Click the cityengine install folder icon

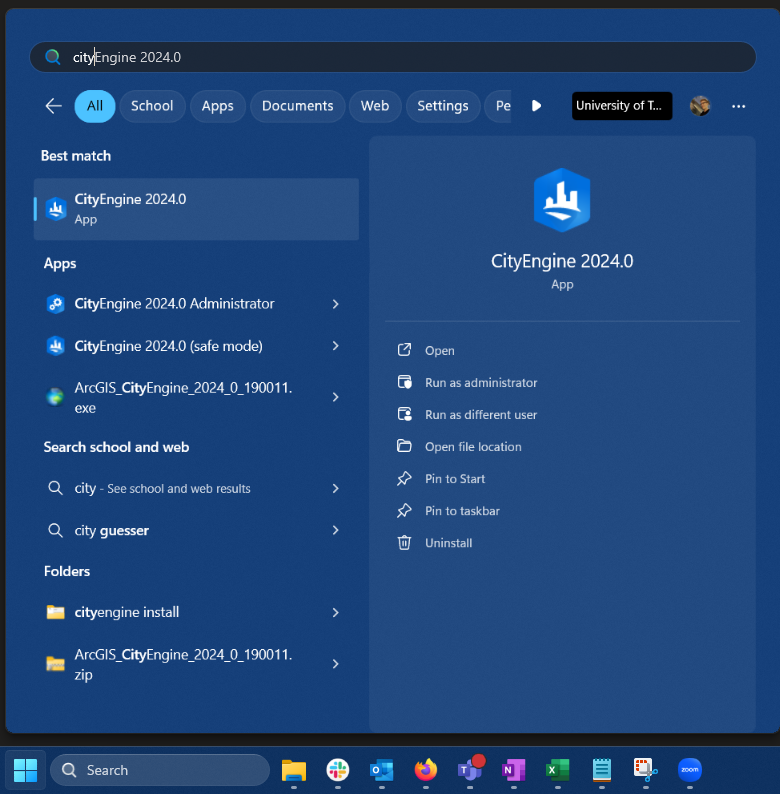click(x=56, y=612)
